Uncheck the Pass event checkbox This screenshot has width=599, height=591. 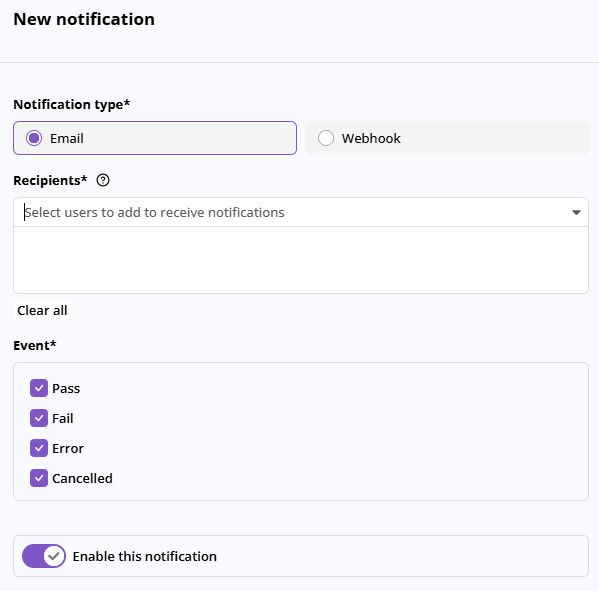(x=39, y=388)
